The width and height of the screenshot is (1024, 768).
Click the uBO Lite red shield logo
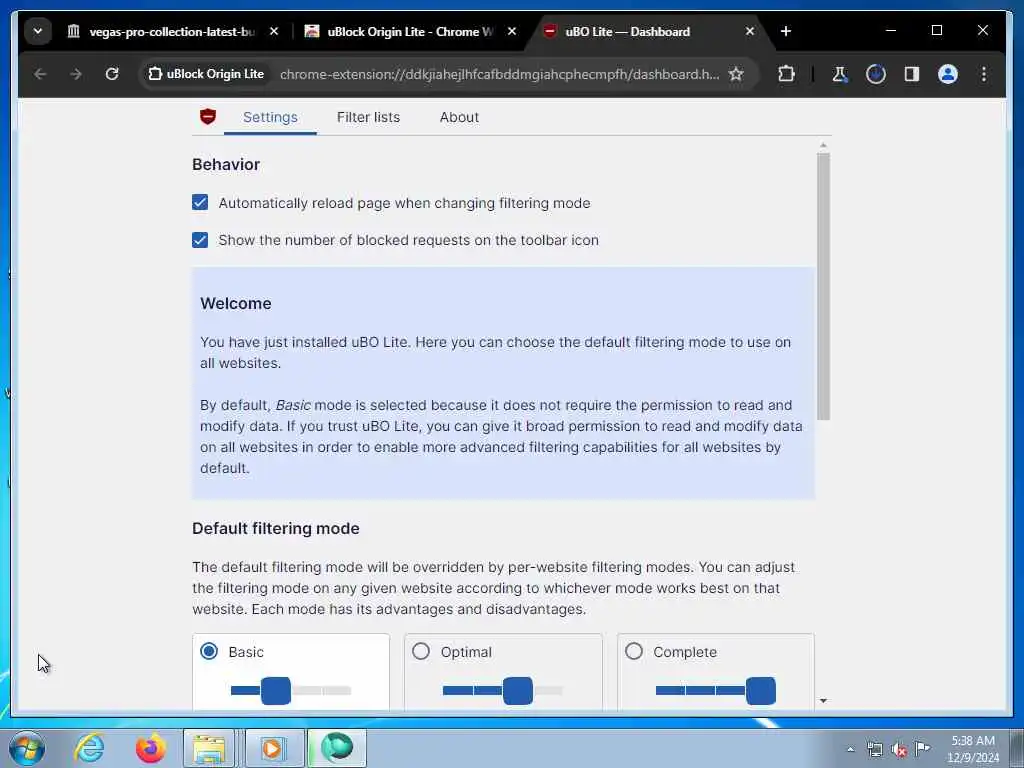tap(208, 117)
